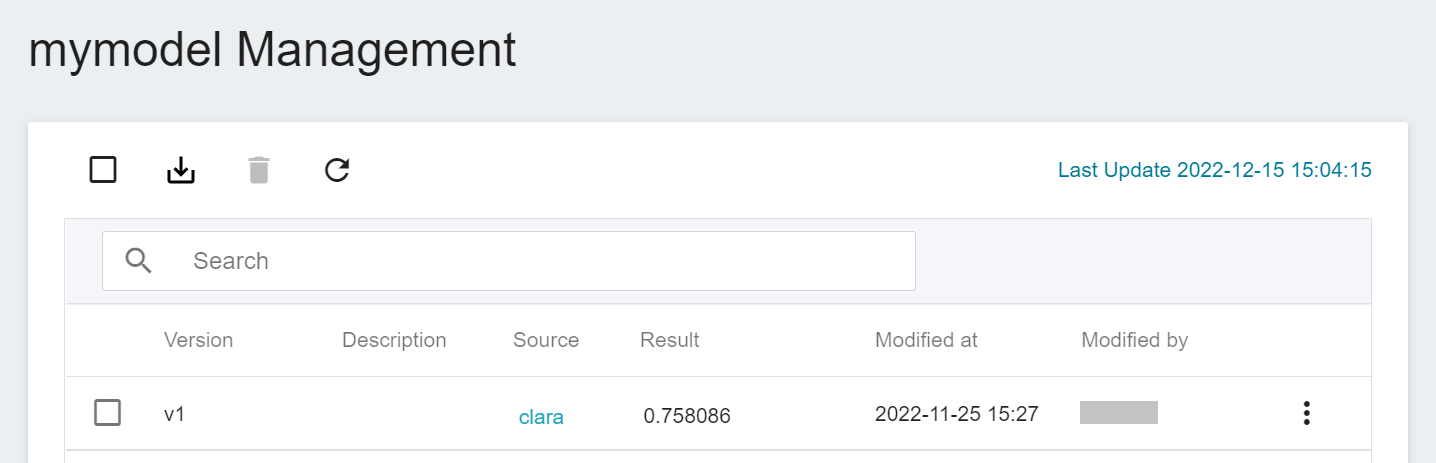This screenshot has height=463, width=1436.
Task: Sort by the Version column header
Action: (198, 340)
